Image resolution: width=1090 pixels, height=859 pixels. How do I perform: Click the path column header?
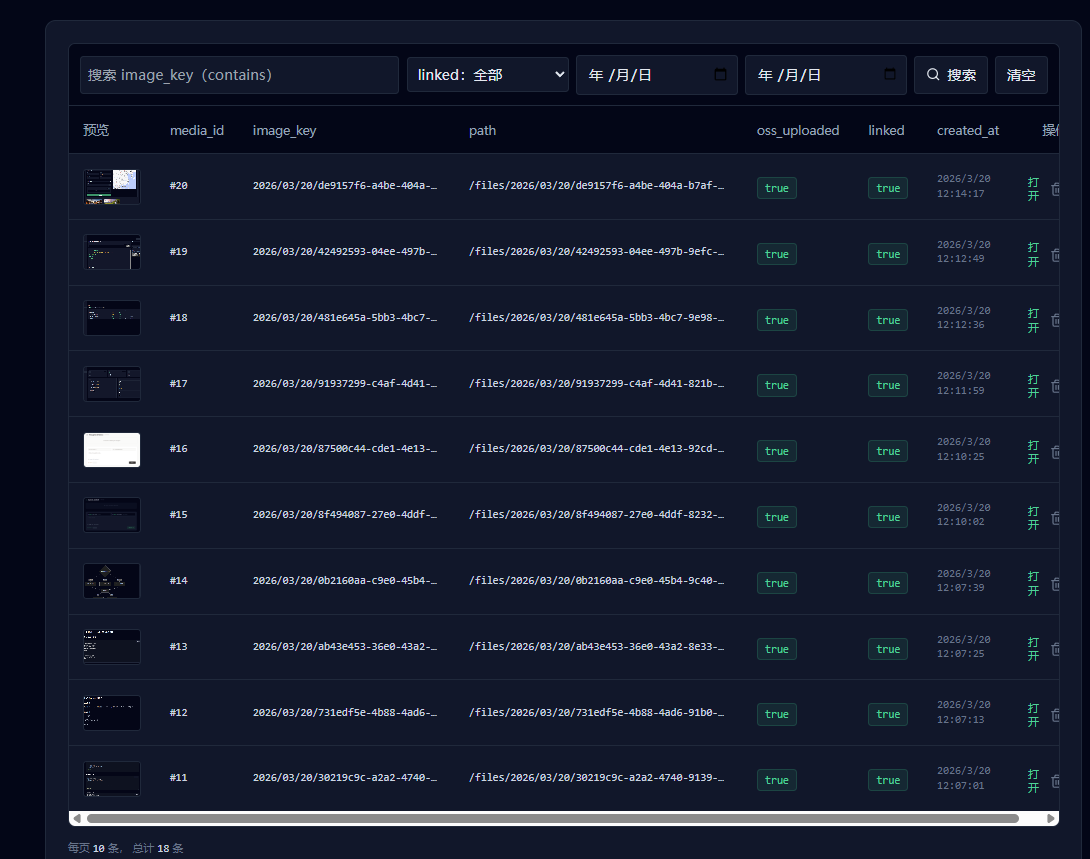482,131
